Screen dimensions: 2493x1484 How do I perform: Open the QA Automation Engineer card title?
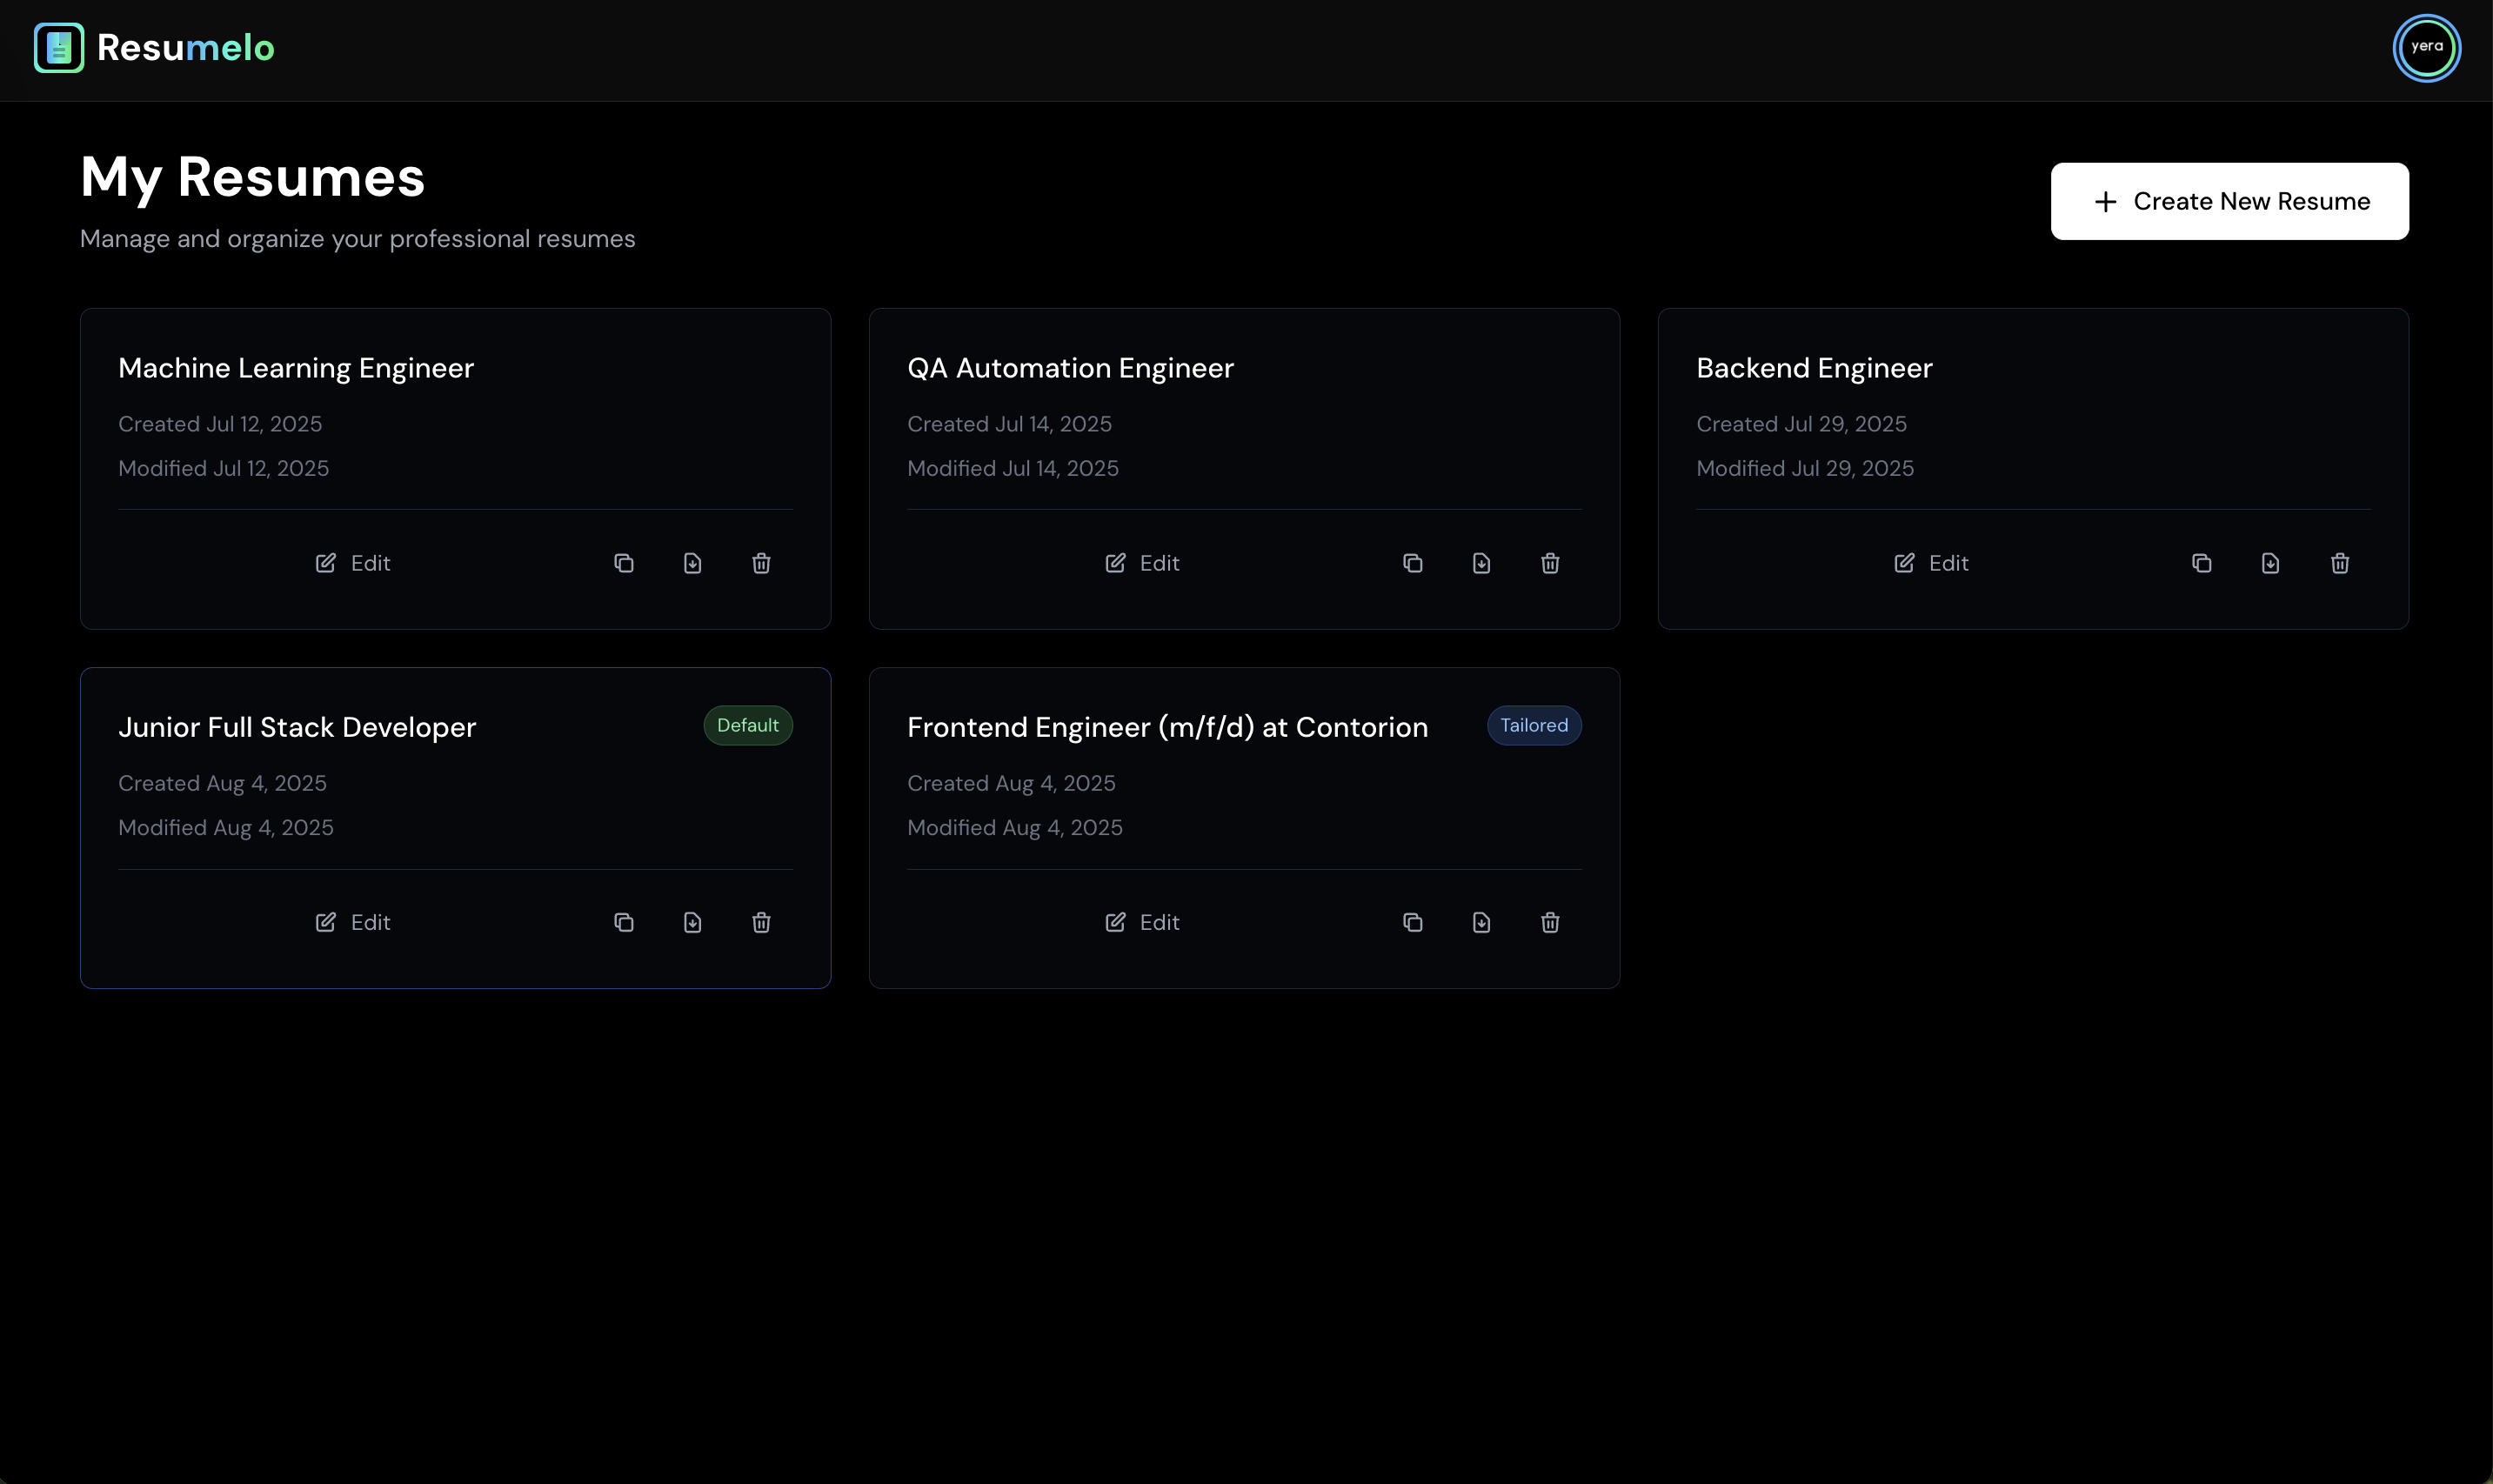point(1070,368)
